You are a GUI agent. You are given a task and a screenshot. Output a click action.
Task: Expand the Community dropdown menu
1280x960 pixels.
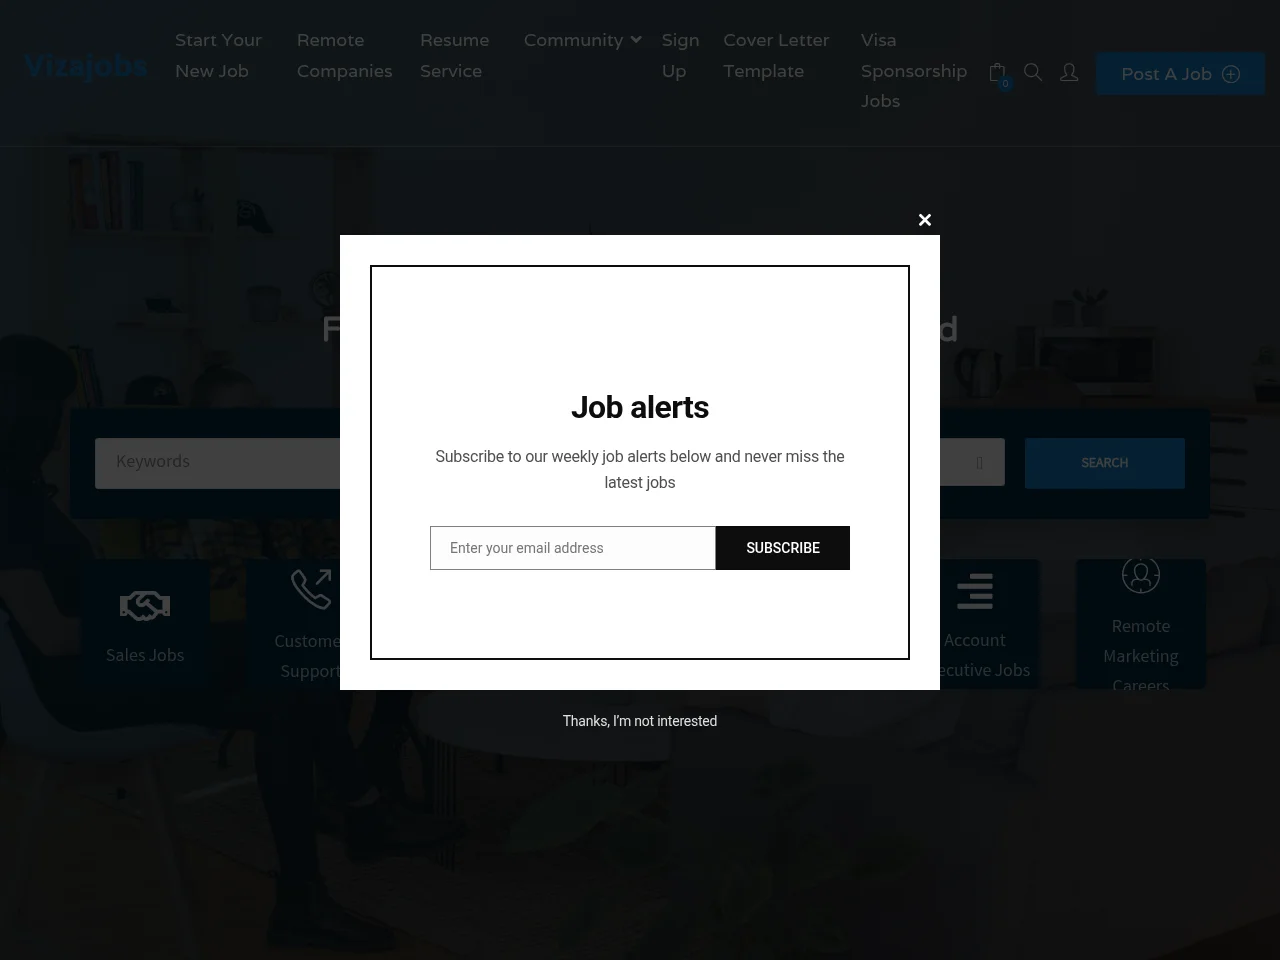583,40
